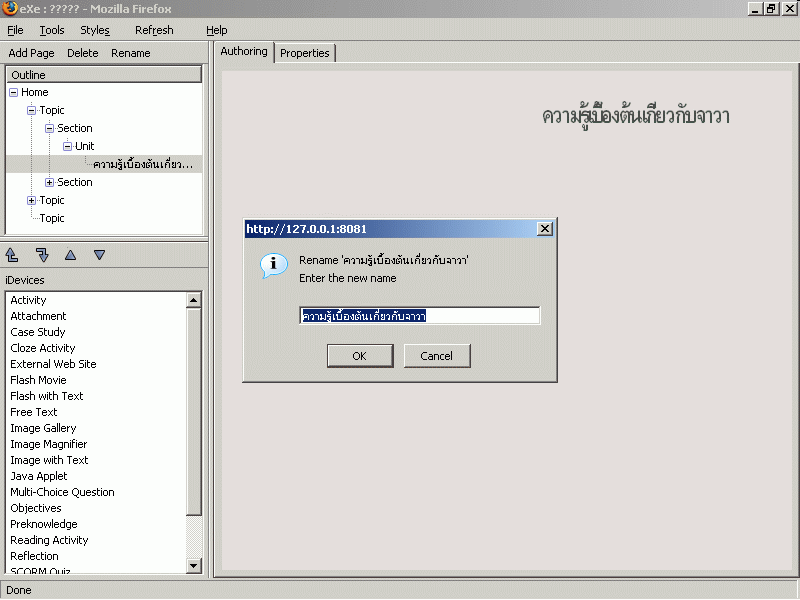Viewport: 800px width, 600px height.
Task: Select the highlighted Thai-named outline node
Action: pyautogui.click(x=143, y=164)
